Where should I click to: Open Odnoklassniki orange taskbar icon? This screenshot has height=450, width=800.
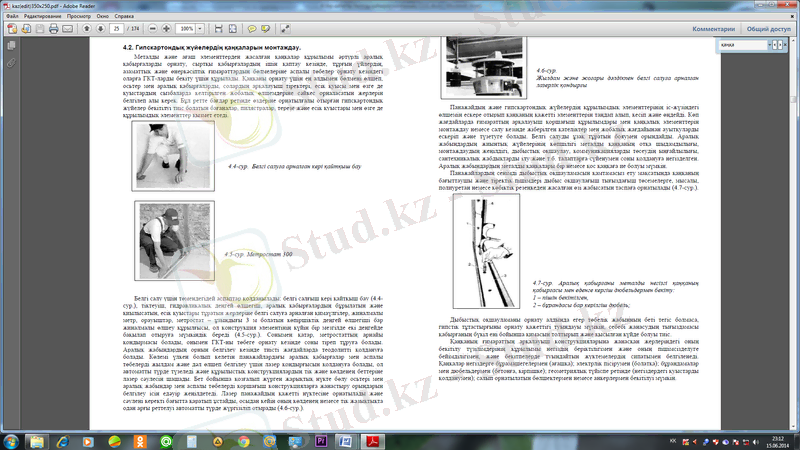point(140,441)
